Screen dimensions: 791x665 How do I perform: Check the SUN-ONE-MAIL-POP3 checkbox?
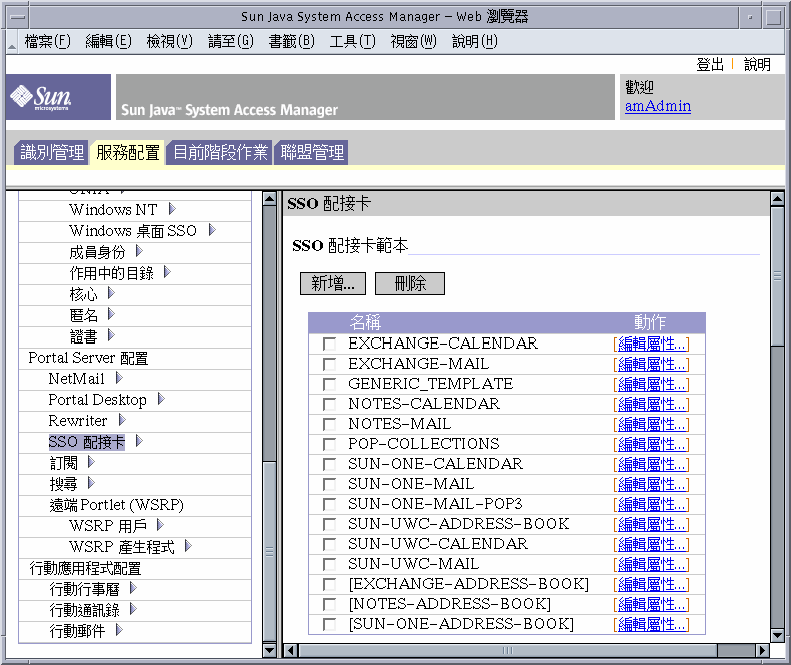point(329,504)
